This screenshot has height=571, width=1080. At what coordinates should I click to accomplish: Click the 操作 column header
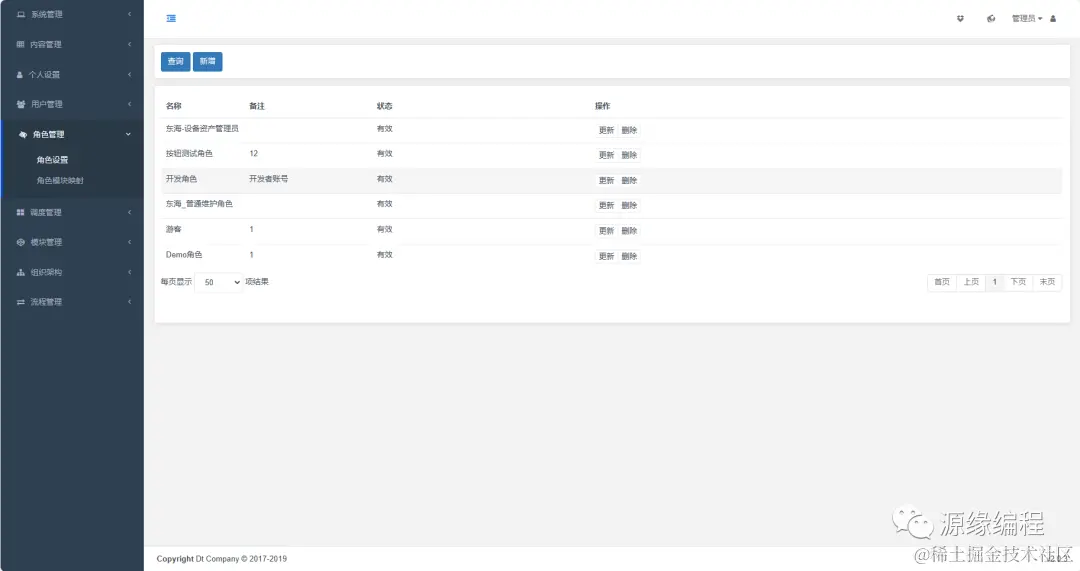tap(603, 106)
